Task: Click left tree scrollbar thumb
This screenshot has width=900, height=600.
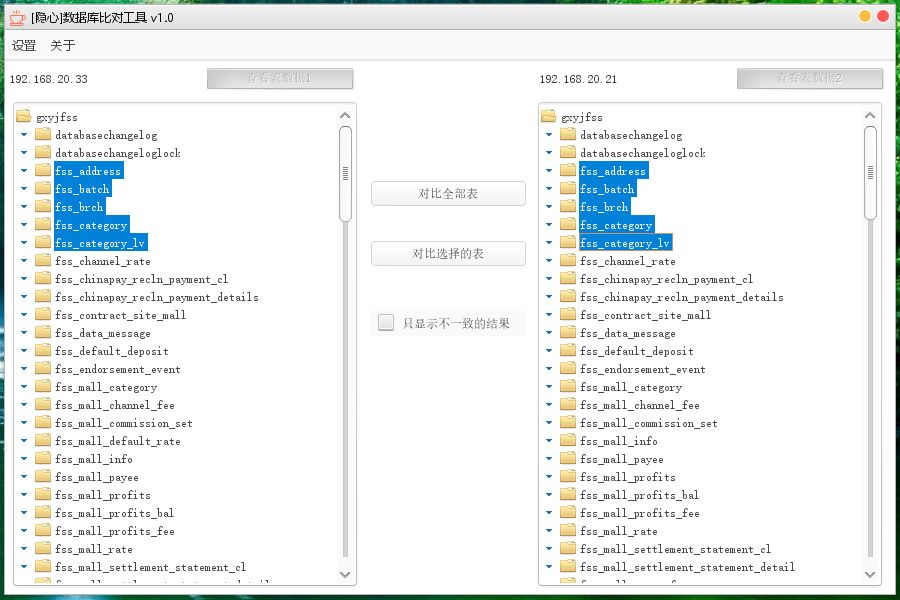Action: 345,173
